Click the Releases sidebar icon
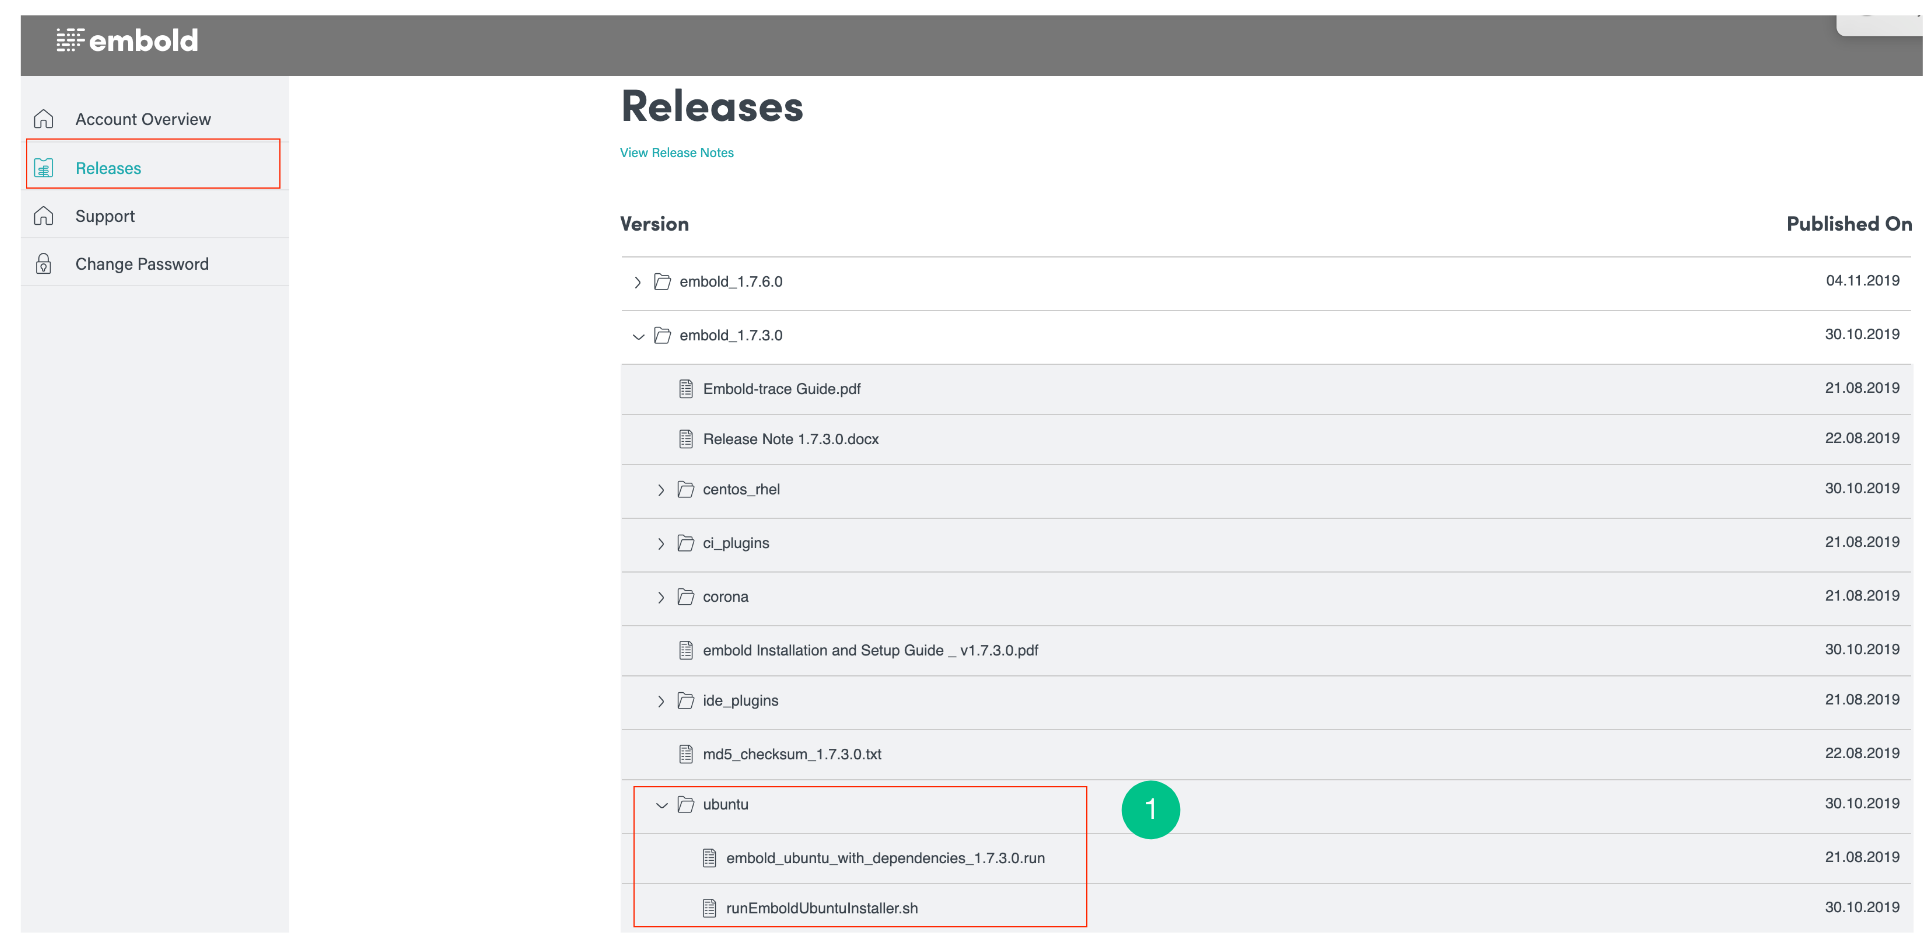Screen dimensions: 1926x942 point(44,168)
